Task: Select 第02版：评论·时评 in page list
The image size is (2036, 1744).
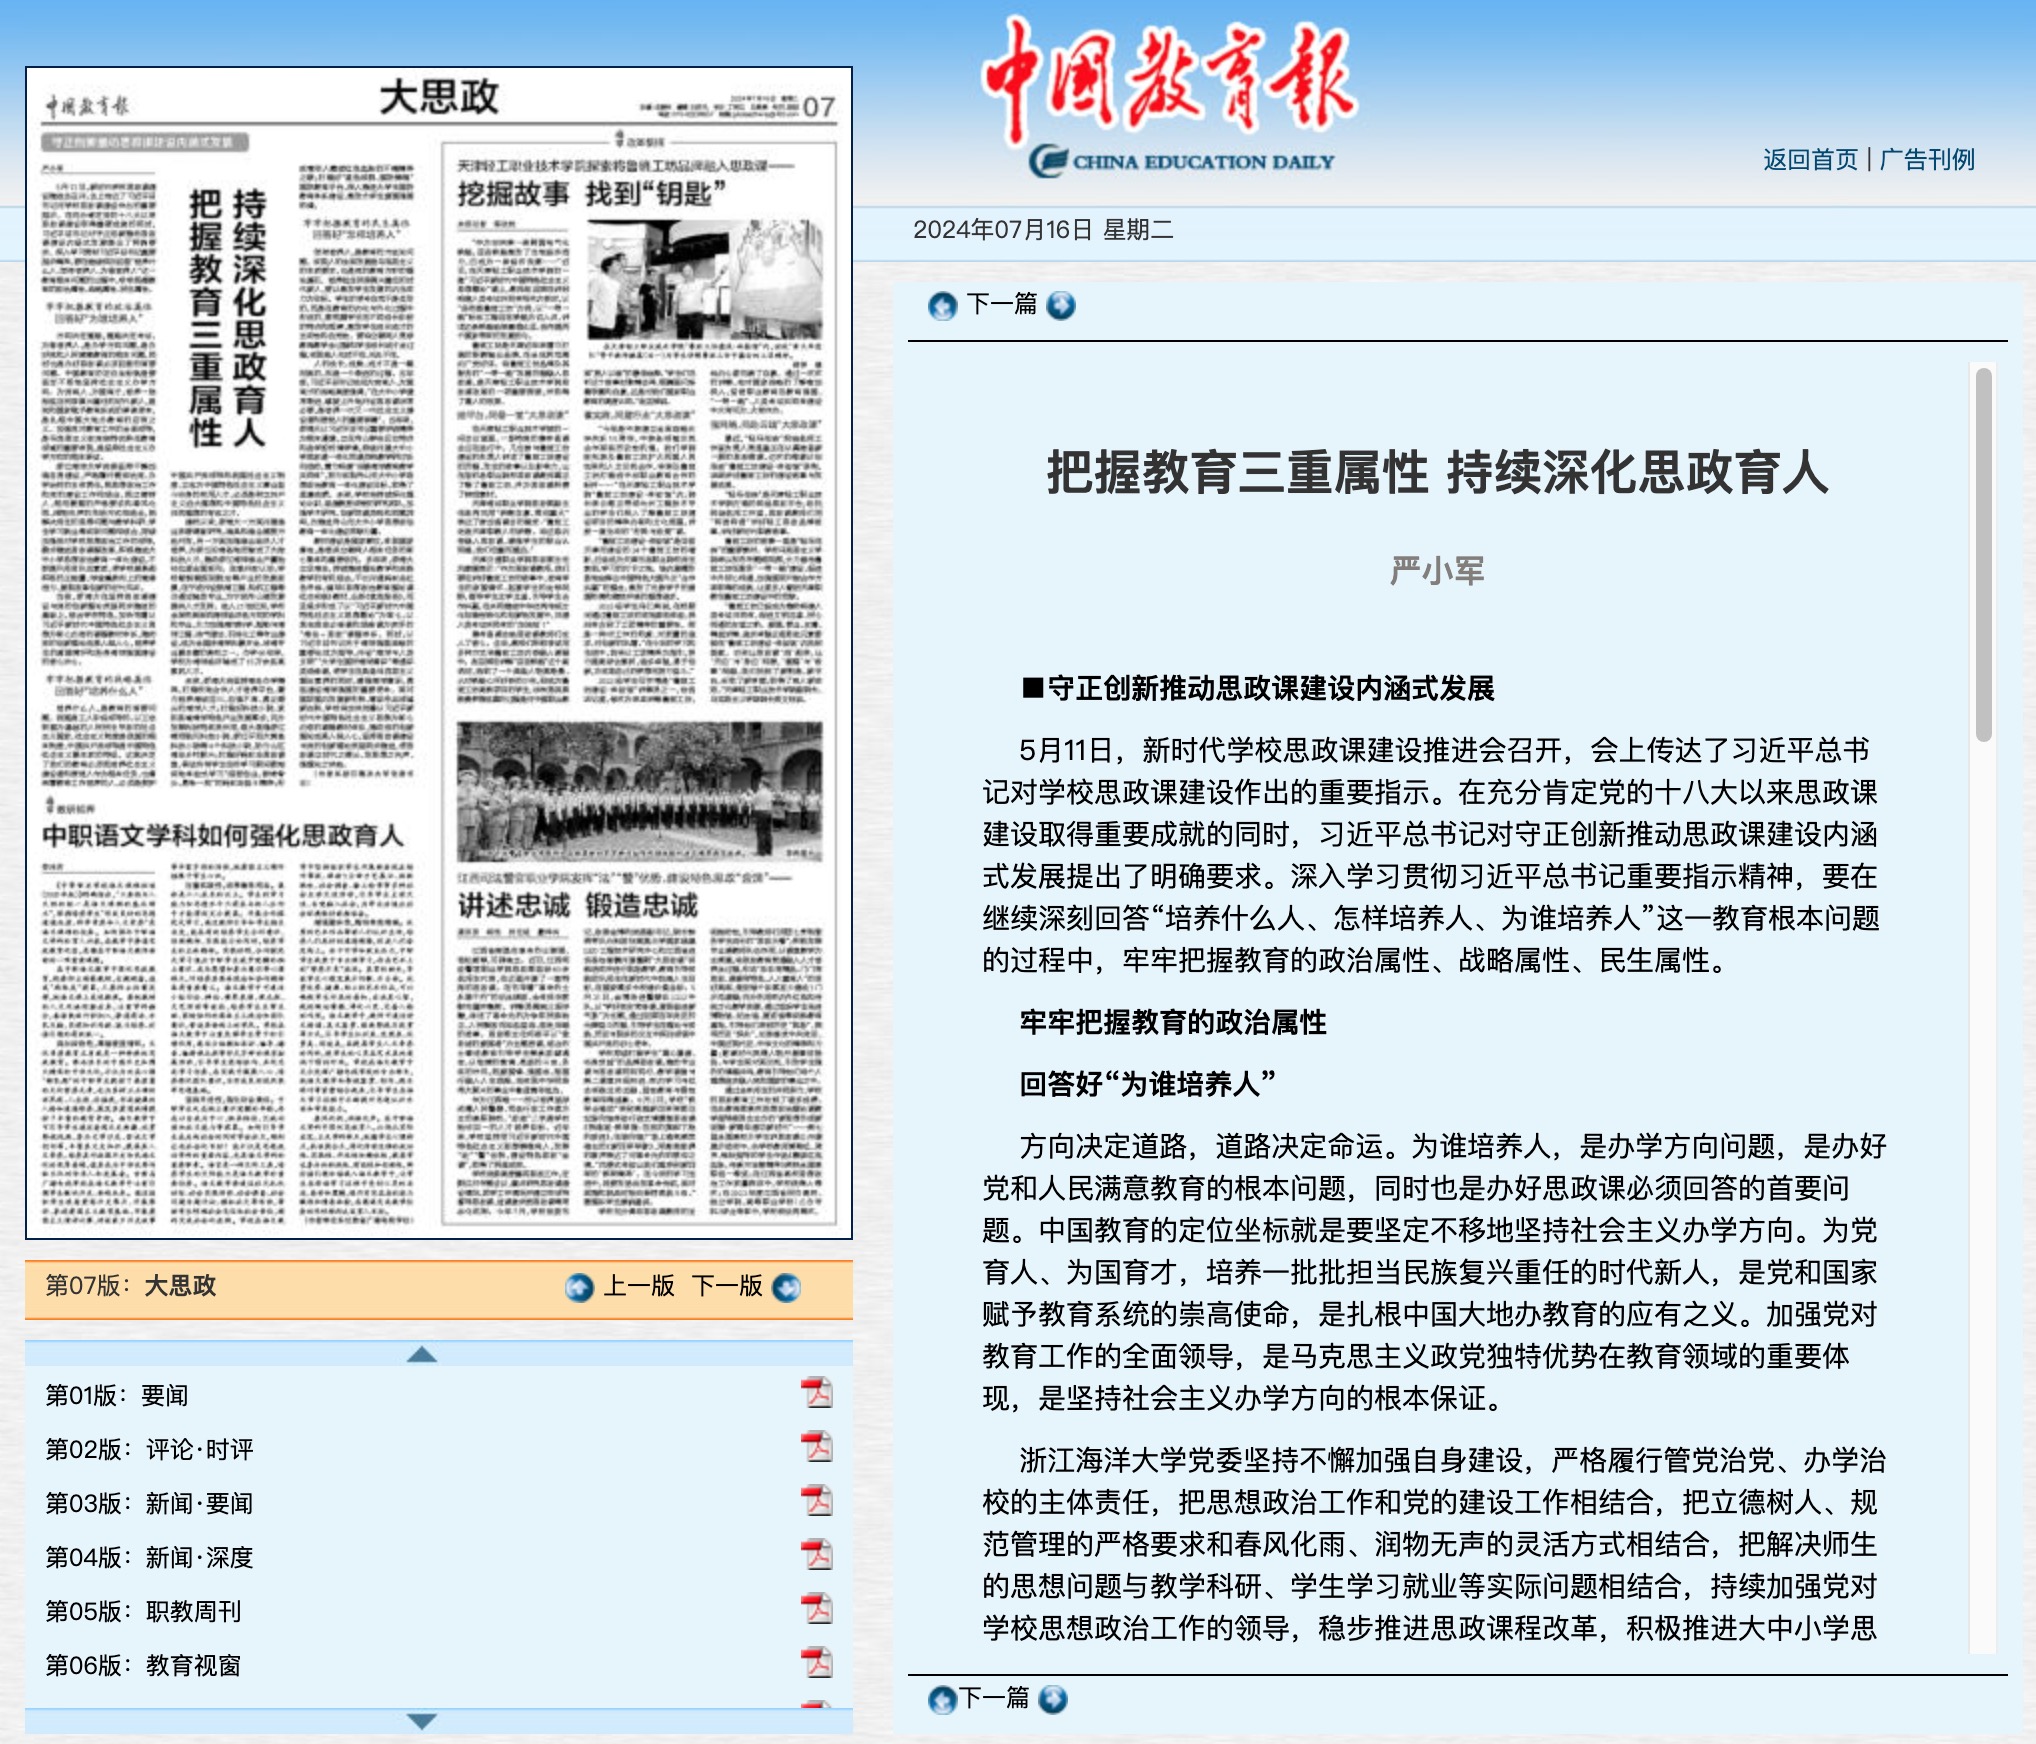Action: [150, 1449]
